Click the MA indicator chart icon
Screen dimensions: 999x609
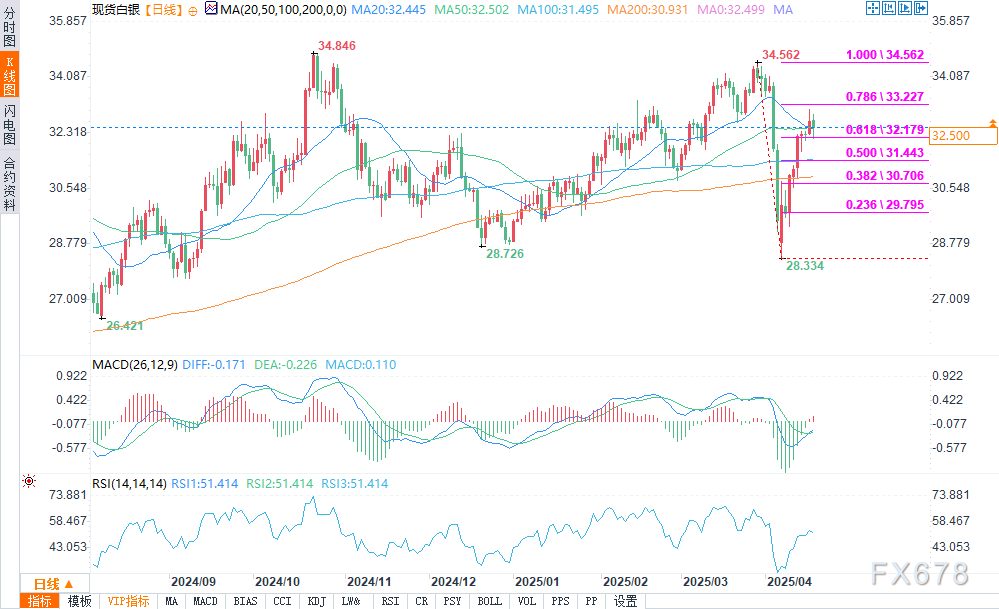(211, 9)
